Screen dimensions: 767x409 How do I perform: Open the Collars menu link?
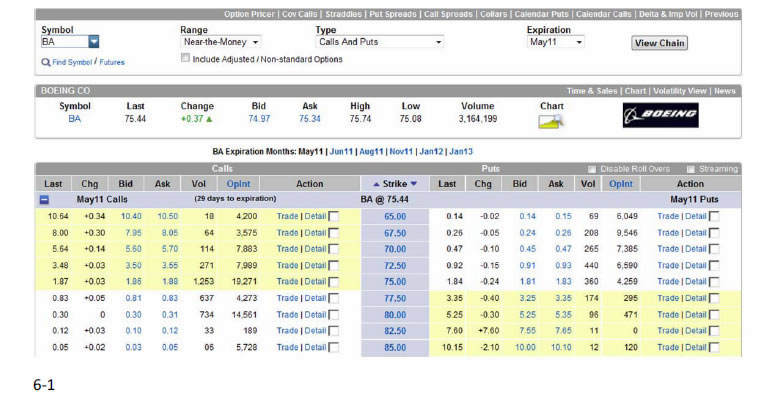click(x=494, y=14)
